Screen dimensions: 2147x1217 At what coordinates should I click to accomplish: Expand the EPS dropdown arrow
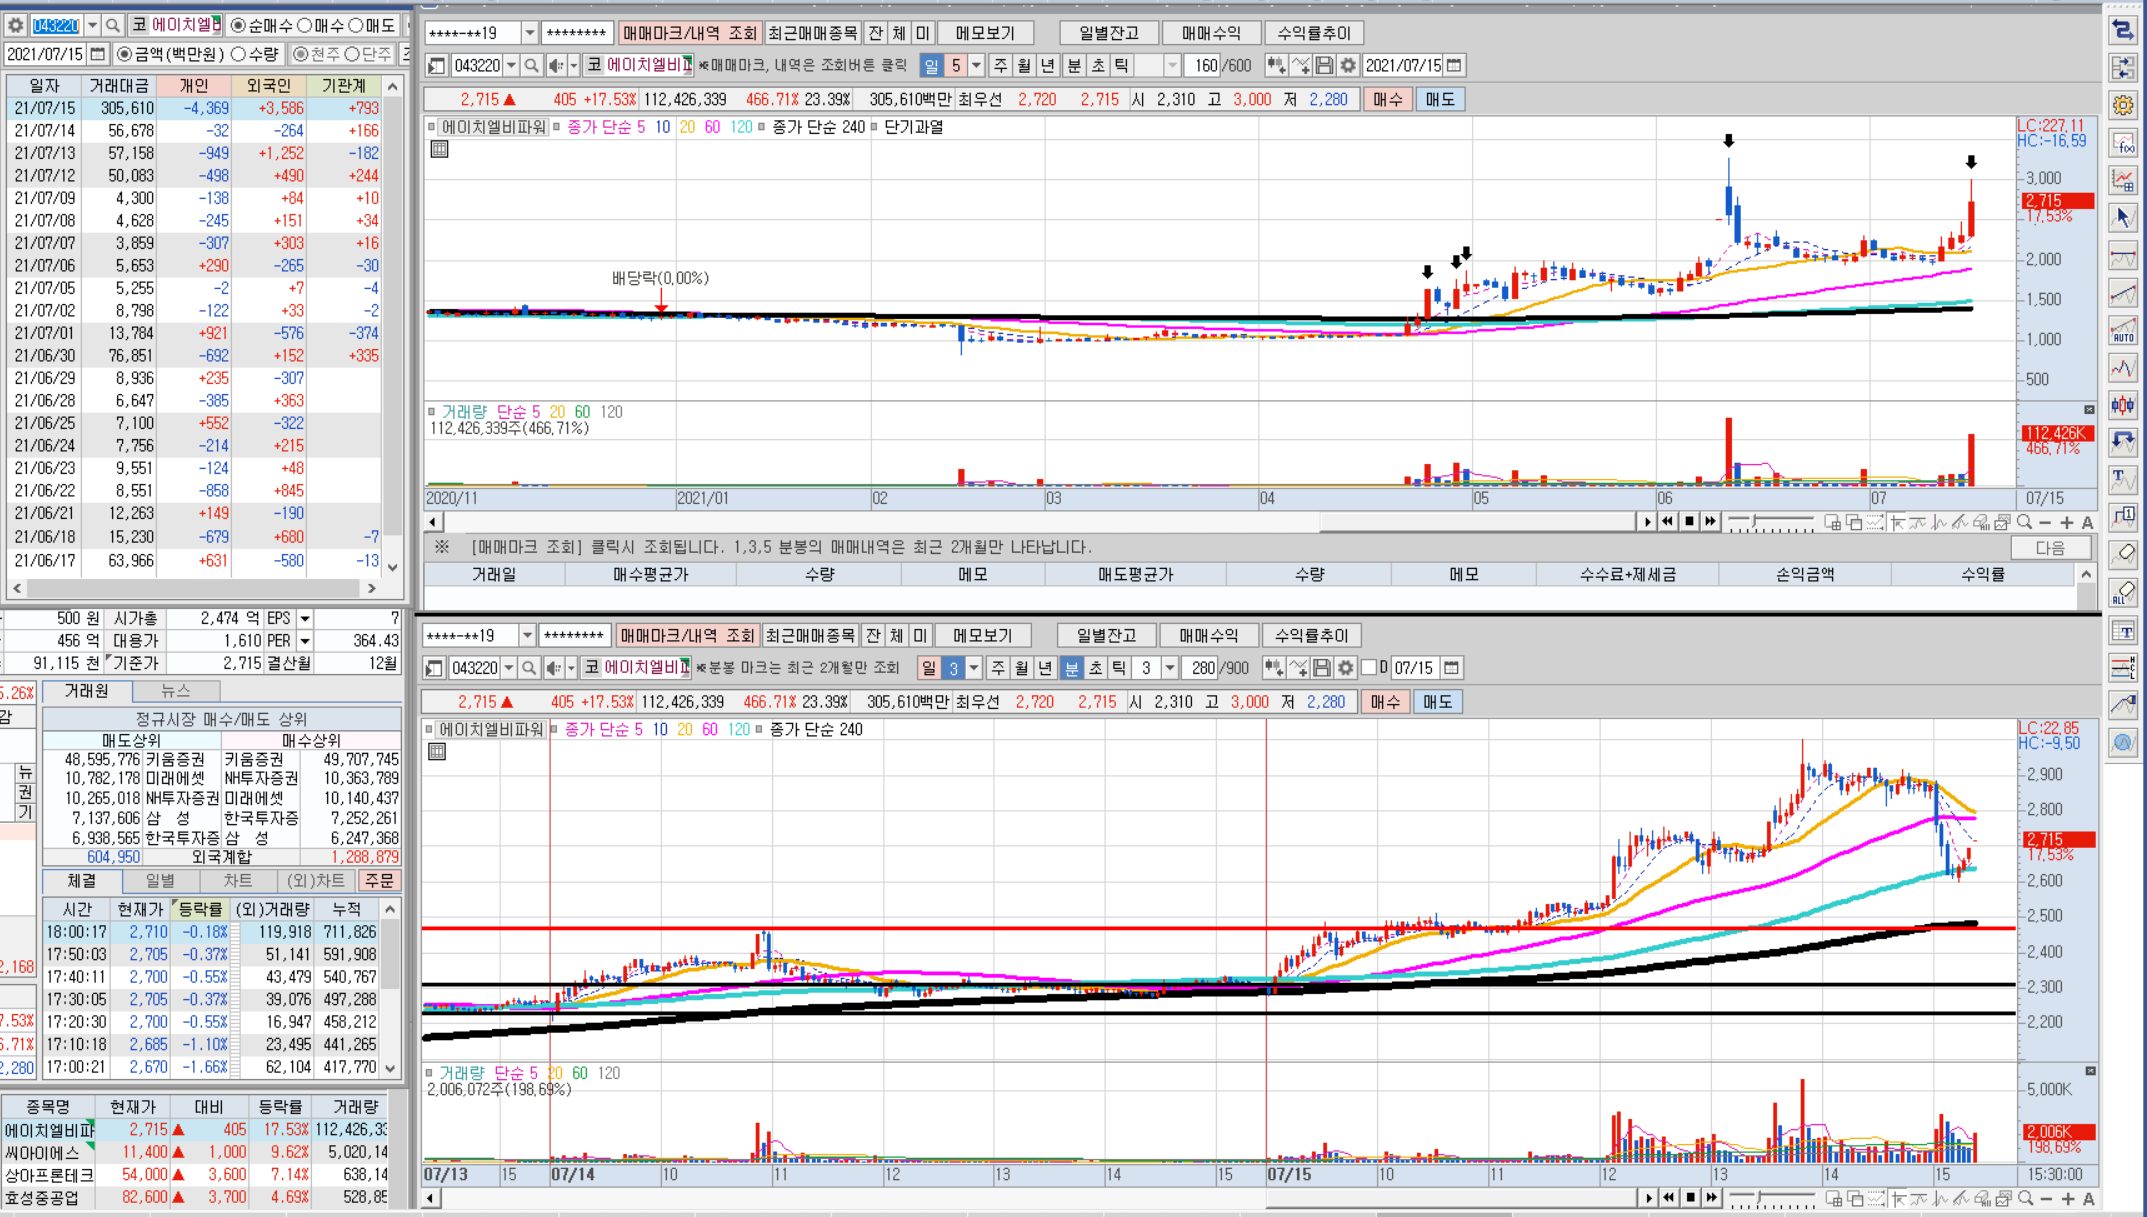point(305,619)
